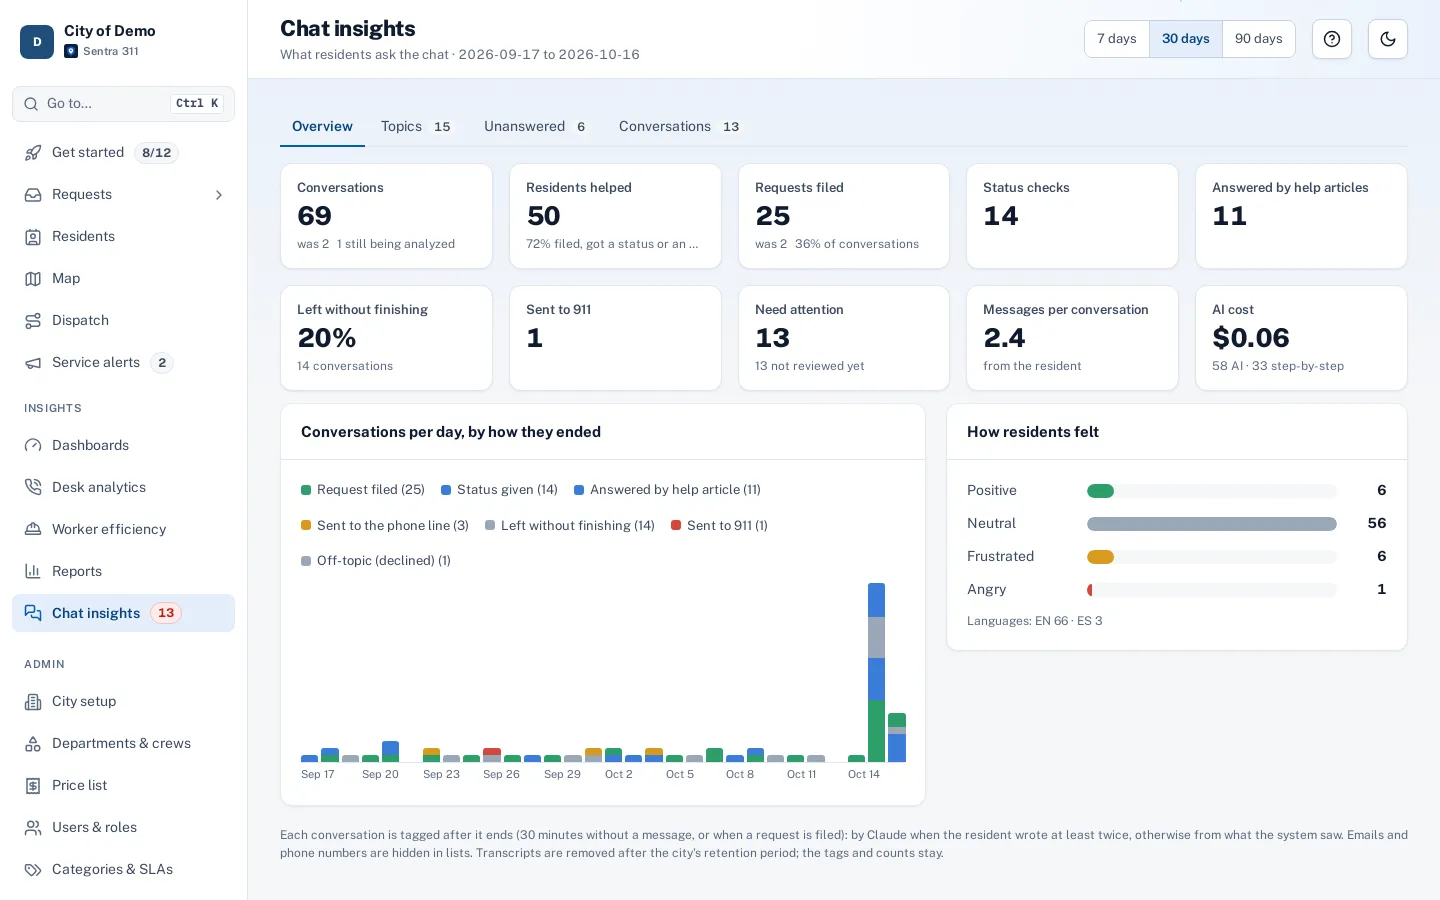Open the Chat insights sidebar link
Viewport: 1440px width, 900px height.
123,613
